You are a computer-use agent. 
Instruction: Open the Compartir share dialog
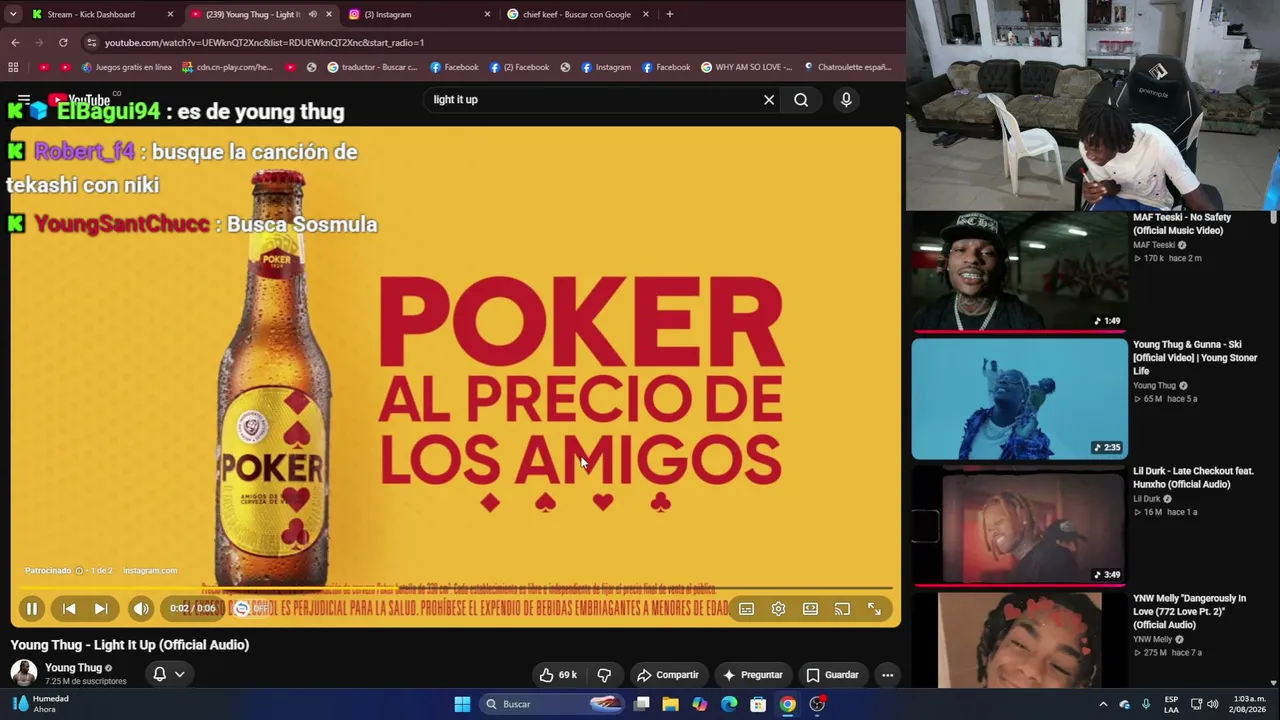tap(668, 675)
